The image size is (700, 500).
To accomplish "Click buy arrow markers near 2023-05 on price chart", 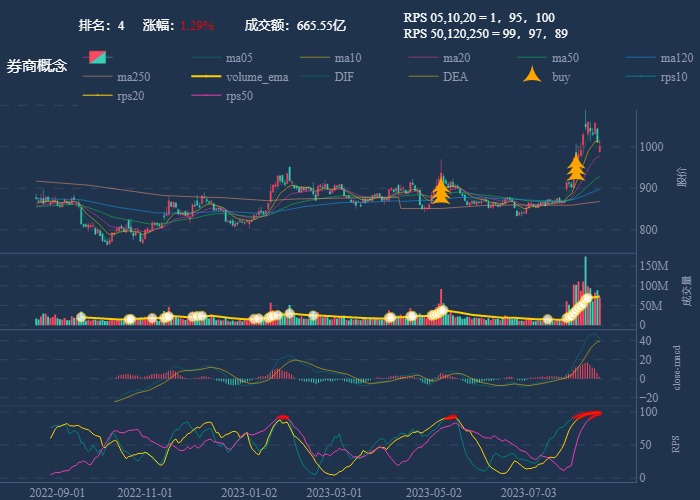I will click(440, 188).
